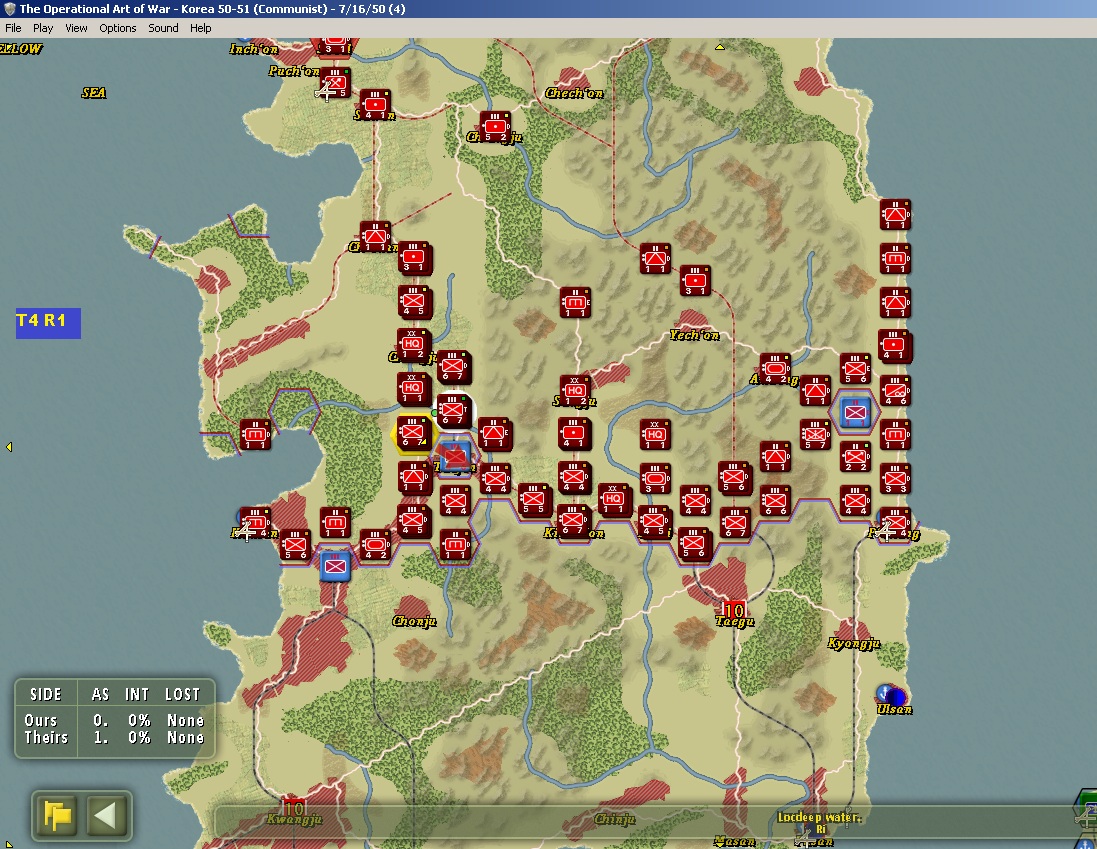
Task: Select the unit on the P'ohang airfield
Action: (x=896, y=524)
